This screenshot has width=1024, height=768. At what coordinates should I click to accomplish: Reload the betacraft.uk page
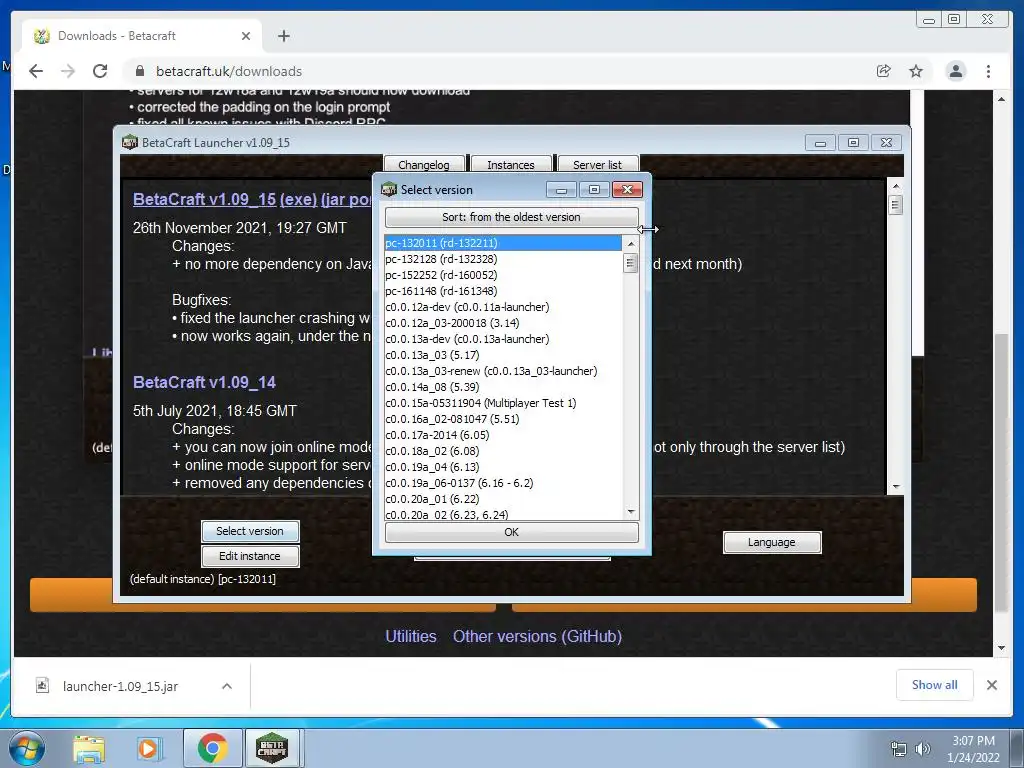(x=100, y=71)
